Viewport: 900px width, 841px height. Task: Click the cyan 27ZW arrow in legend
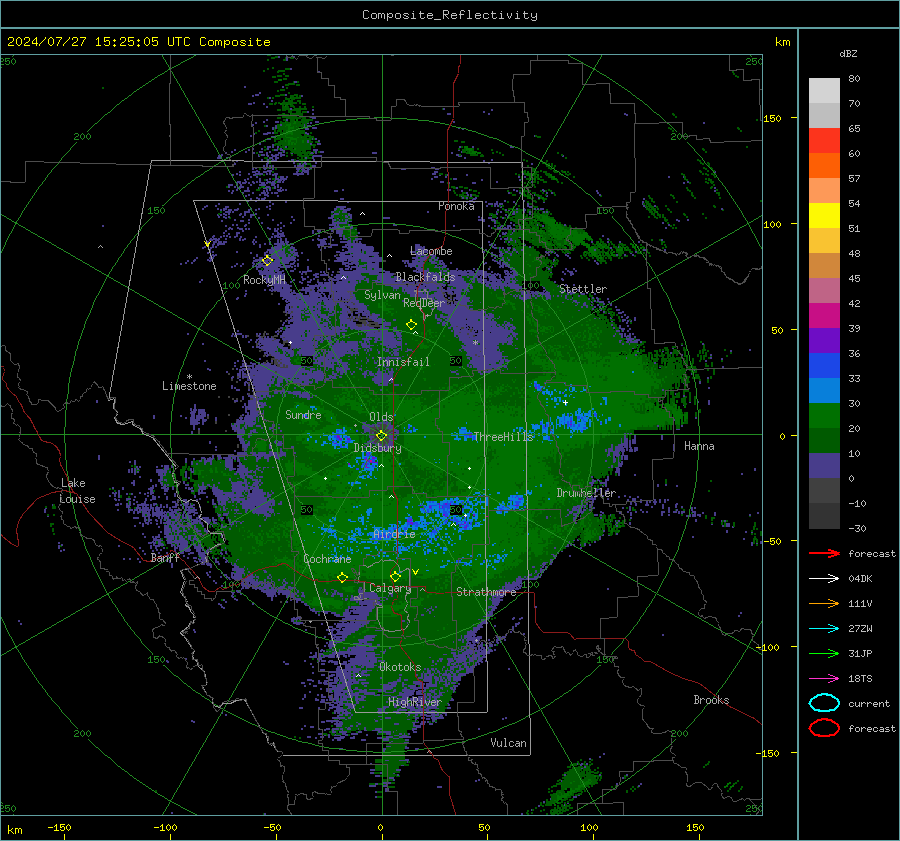pyautogui.click(x=824, y=628)
